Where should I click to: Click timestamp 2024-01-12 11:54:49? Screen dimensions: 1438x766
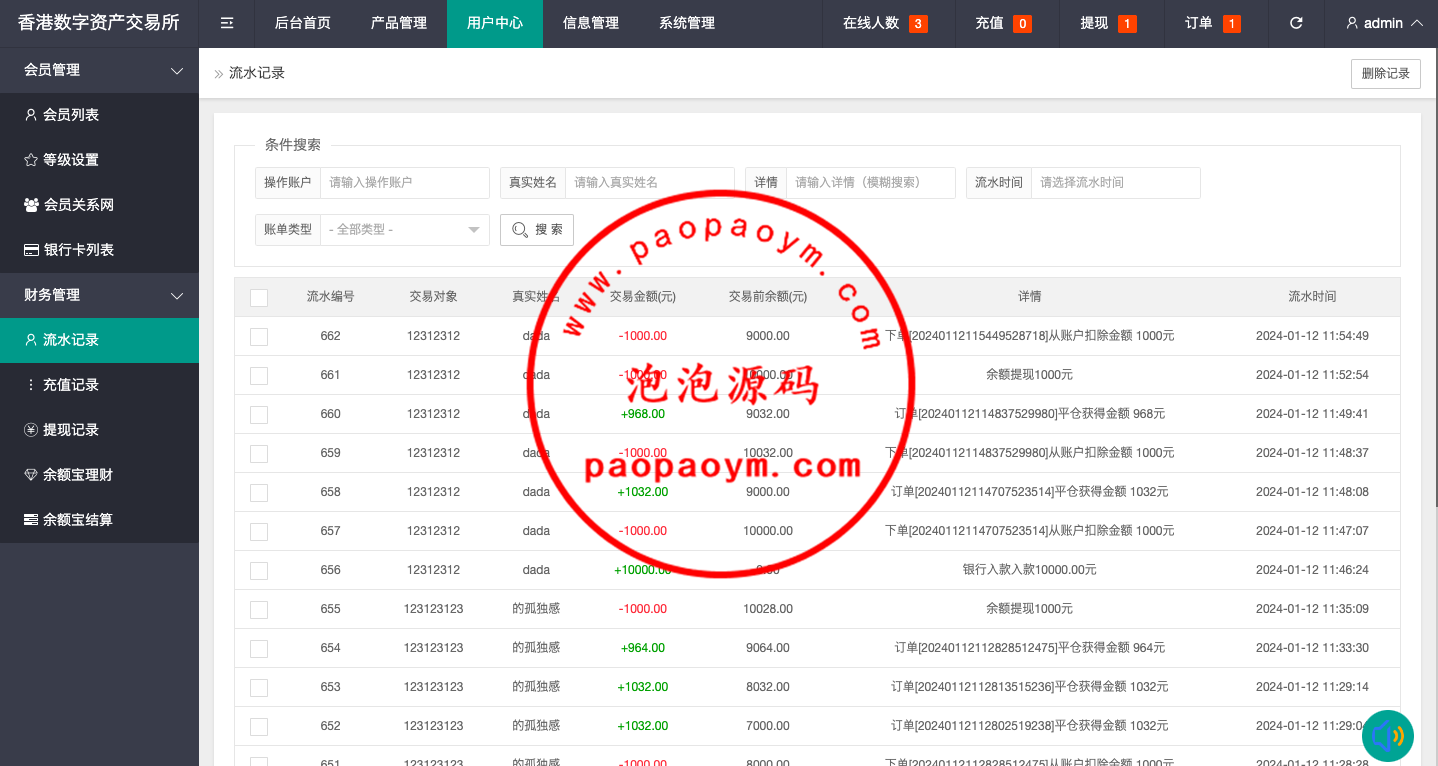click(1312, 336)
